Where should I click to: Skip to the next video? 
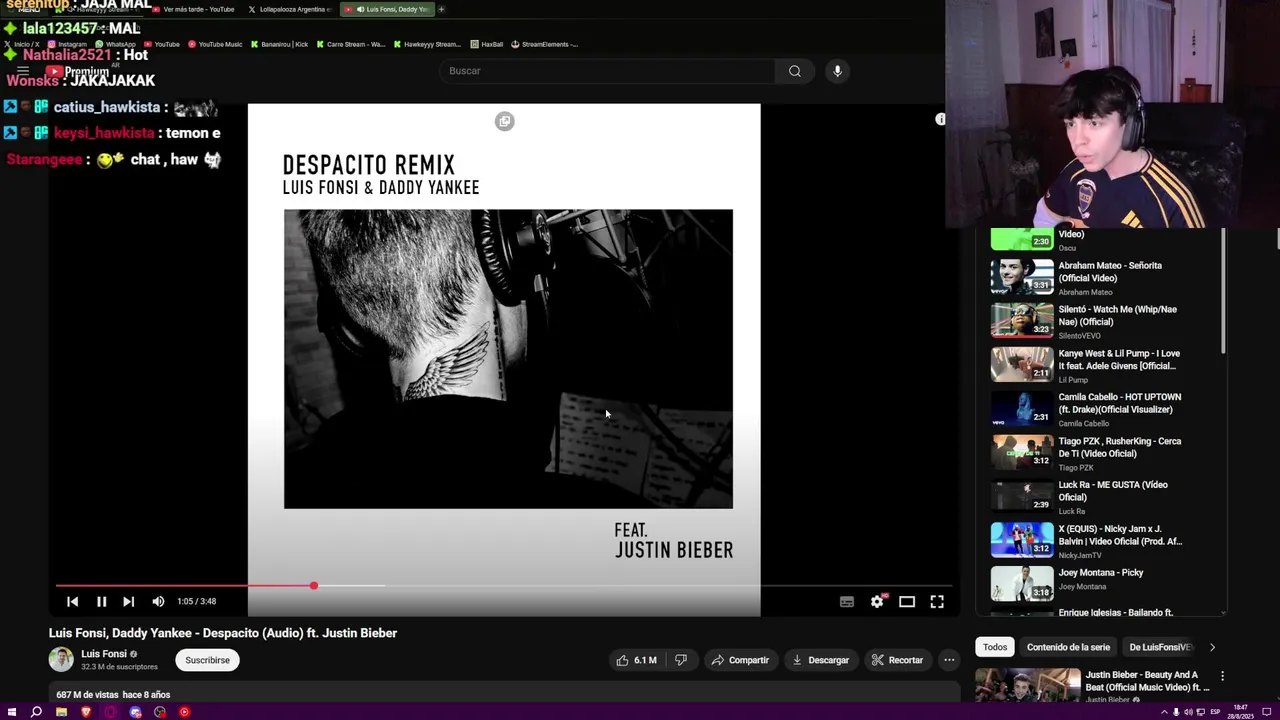[x=128, y=601]
